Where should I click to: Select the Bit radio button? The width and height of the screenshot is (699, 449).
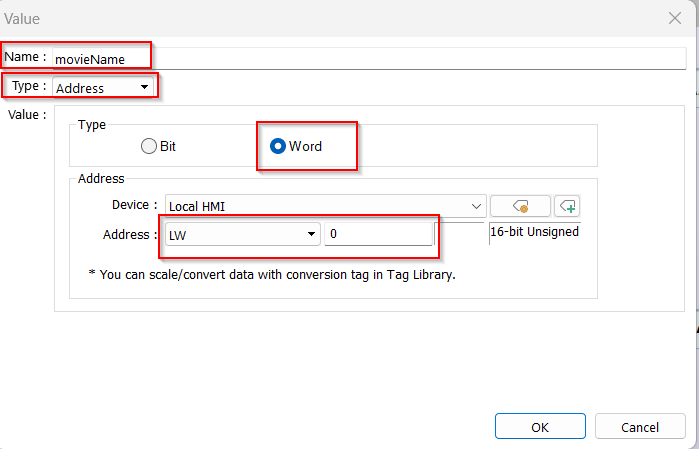149,146
